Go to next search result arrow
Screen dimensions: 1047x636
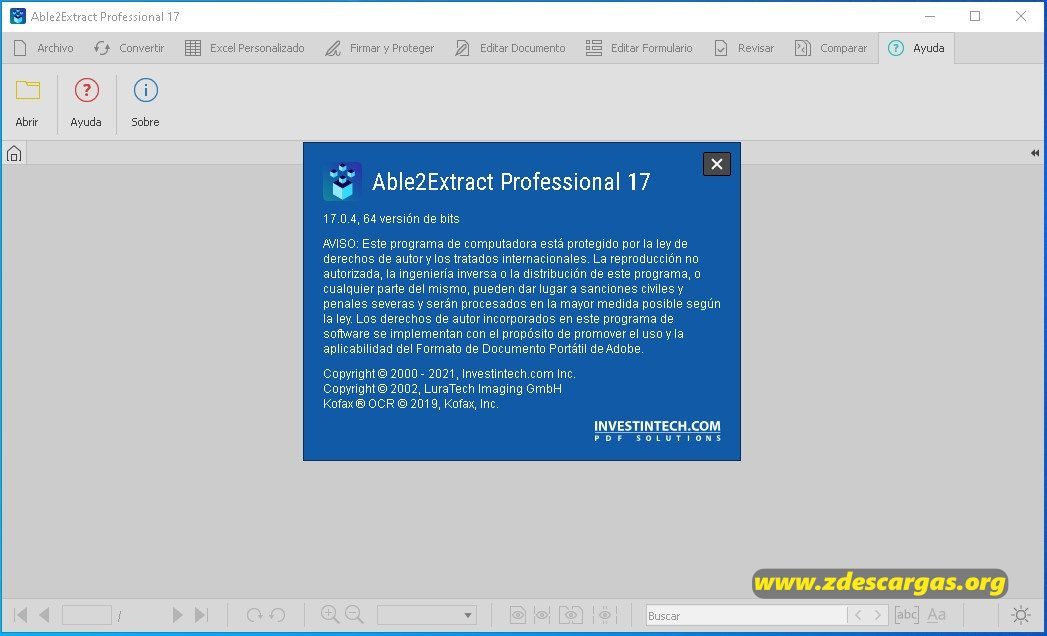878,615
